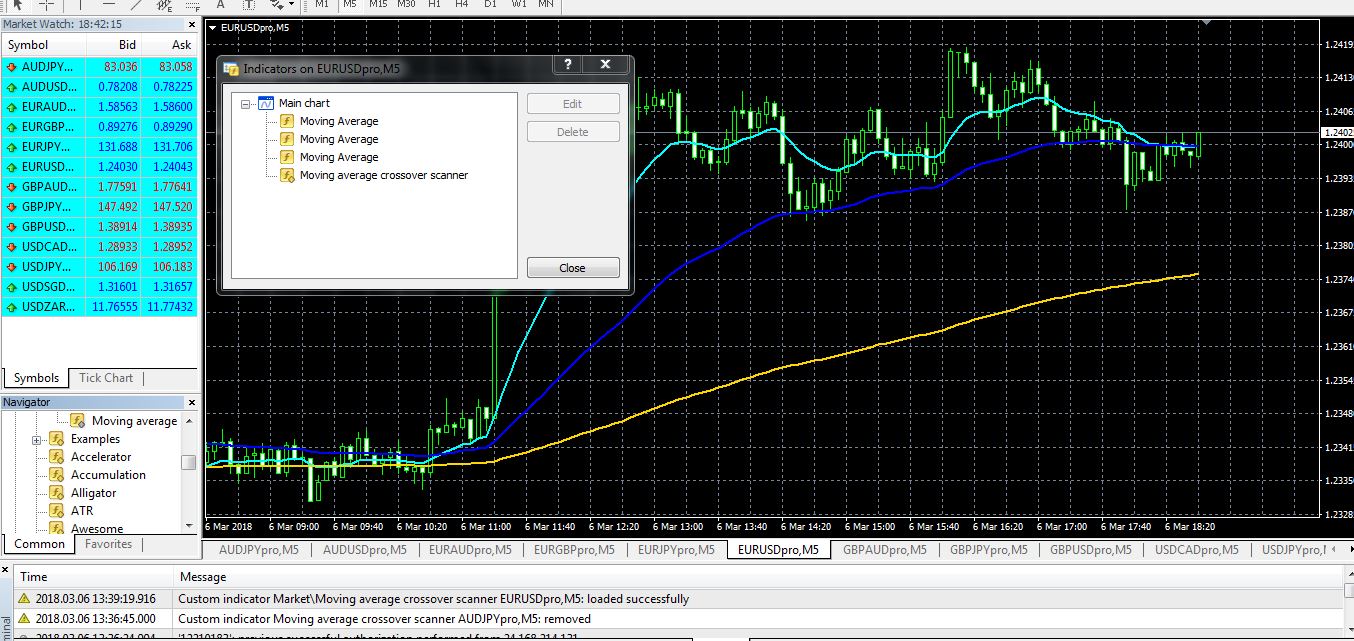Click the Bid column header
Image resolution: width=1354 pixels, height=641 pixels.
coord(115,45)
